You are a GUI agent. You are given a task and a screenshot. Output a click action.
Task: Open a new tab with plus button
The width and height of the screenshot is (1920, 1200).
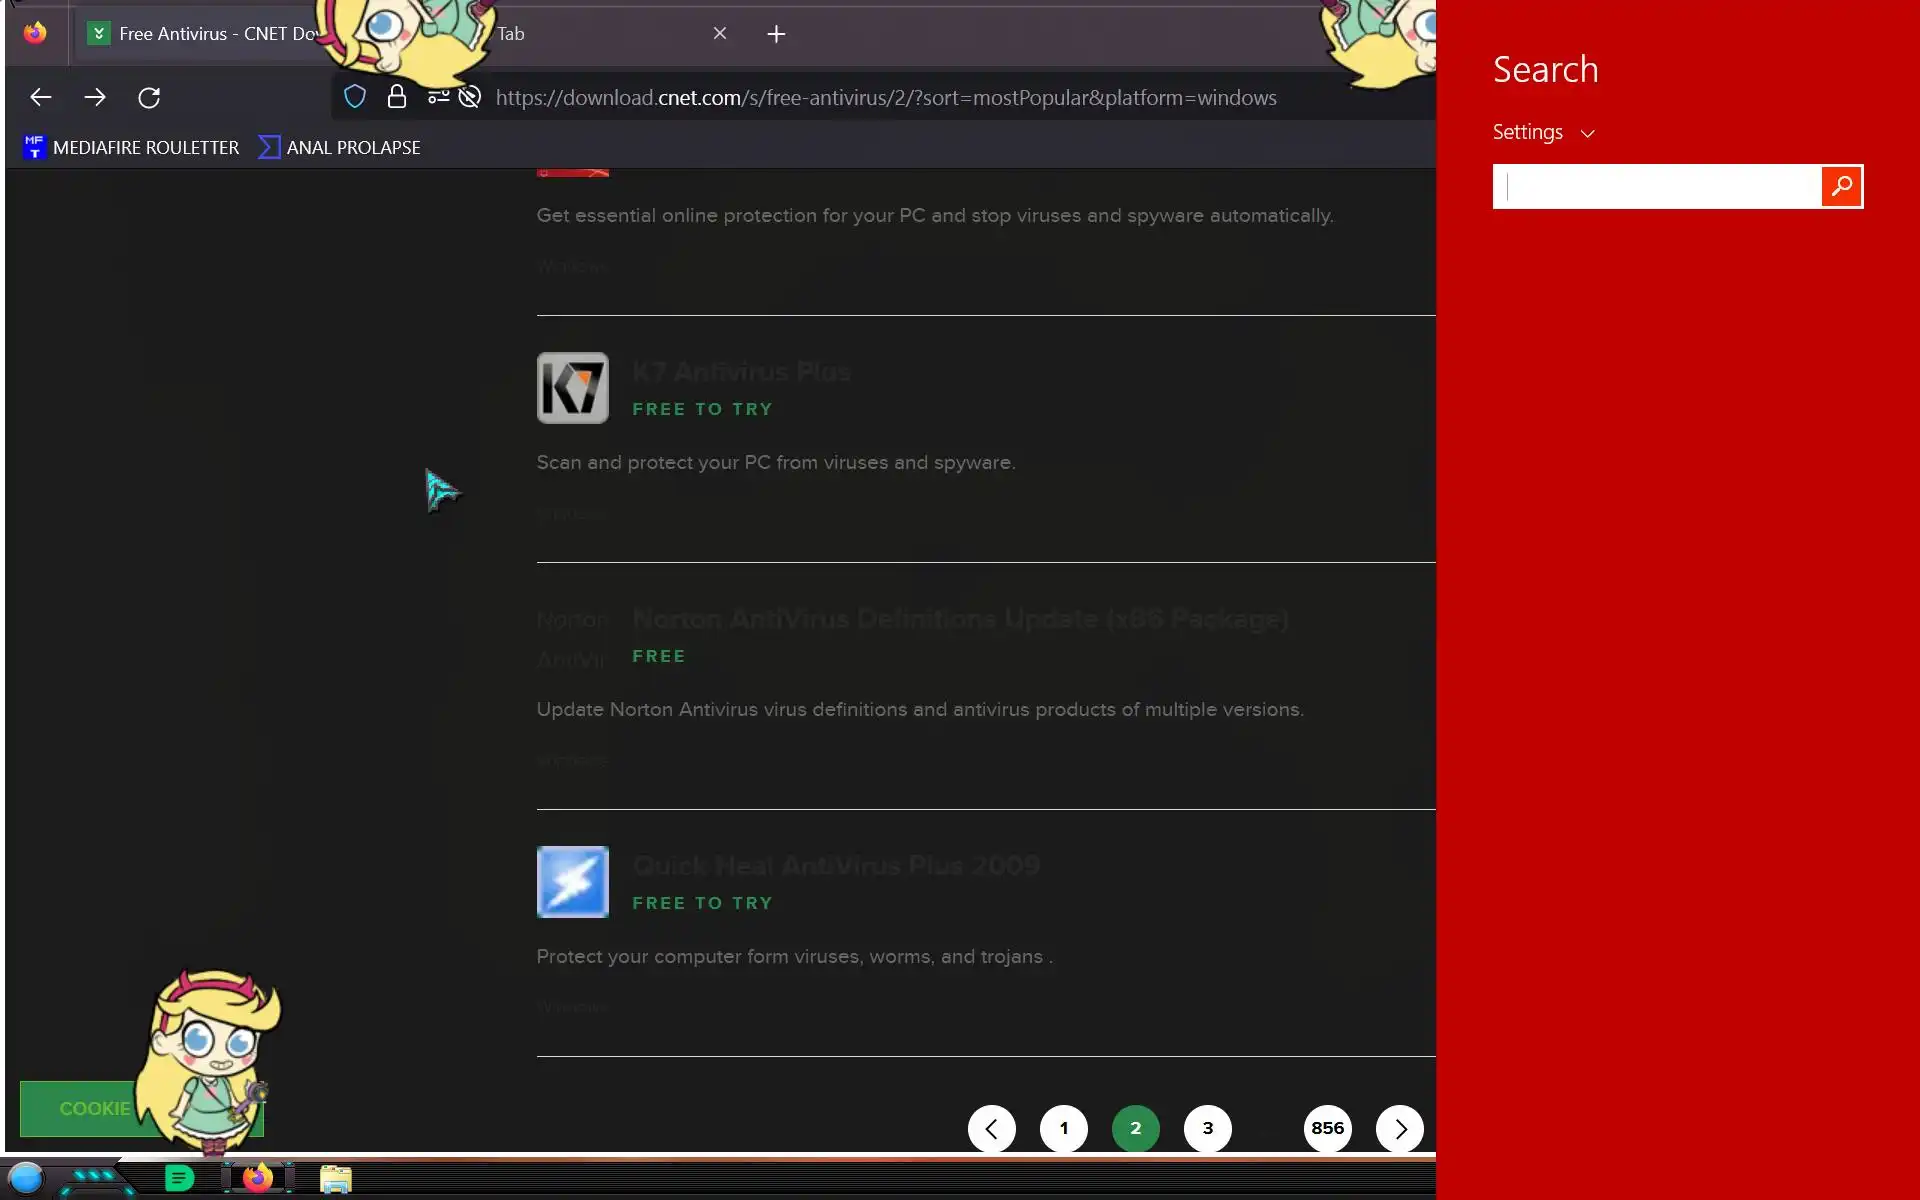tap(776, 34)
